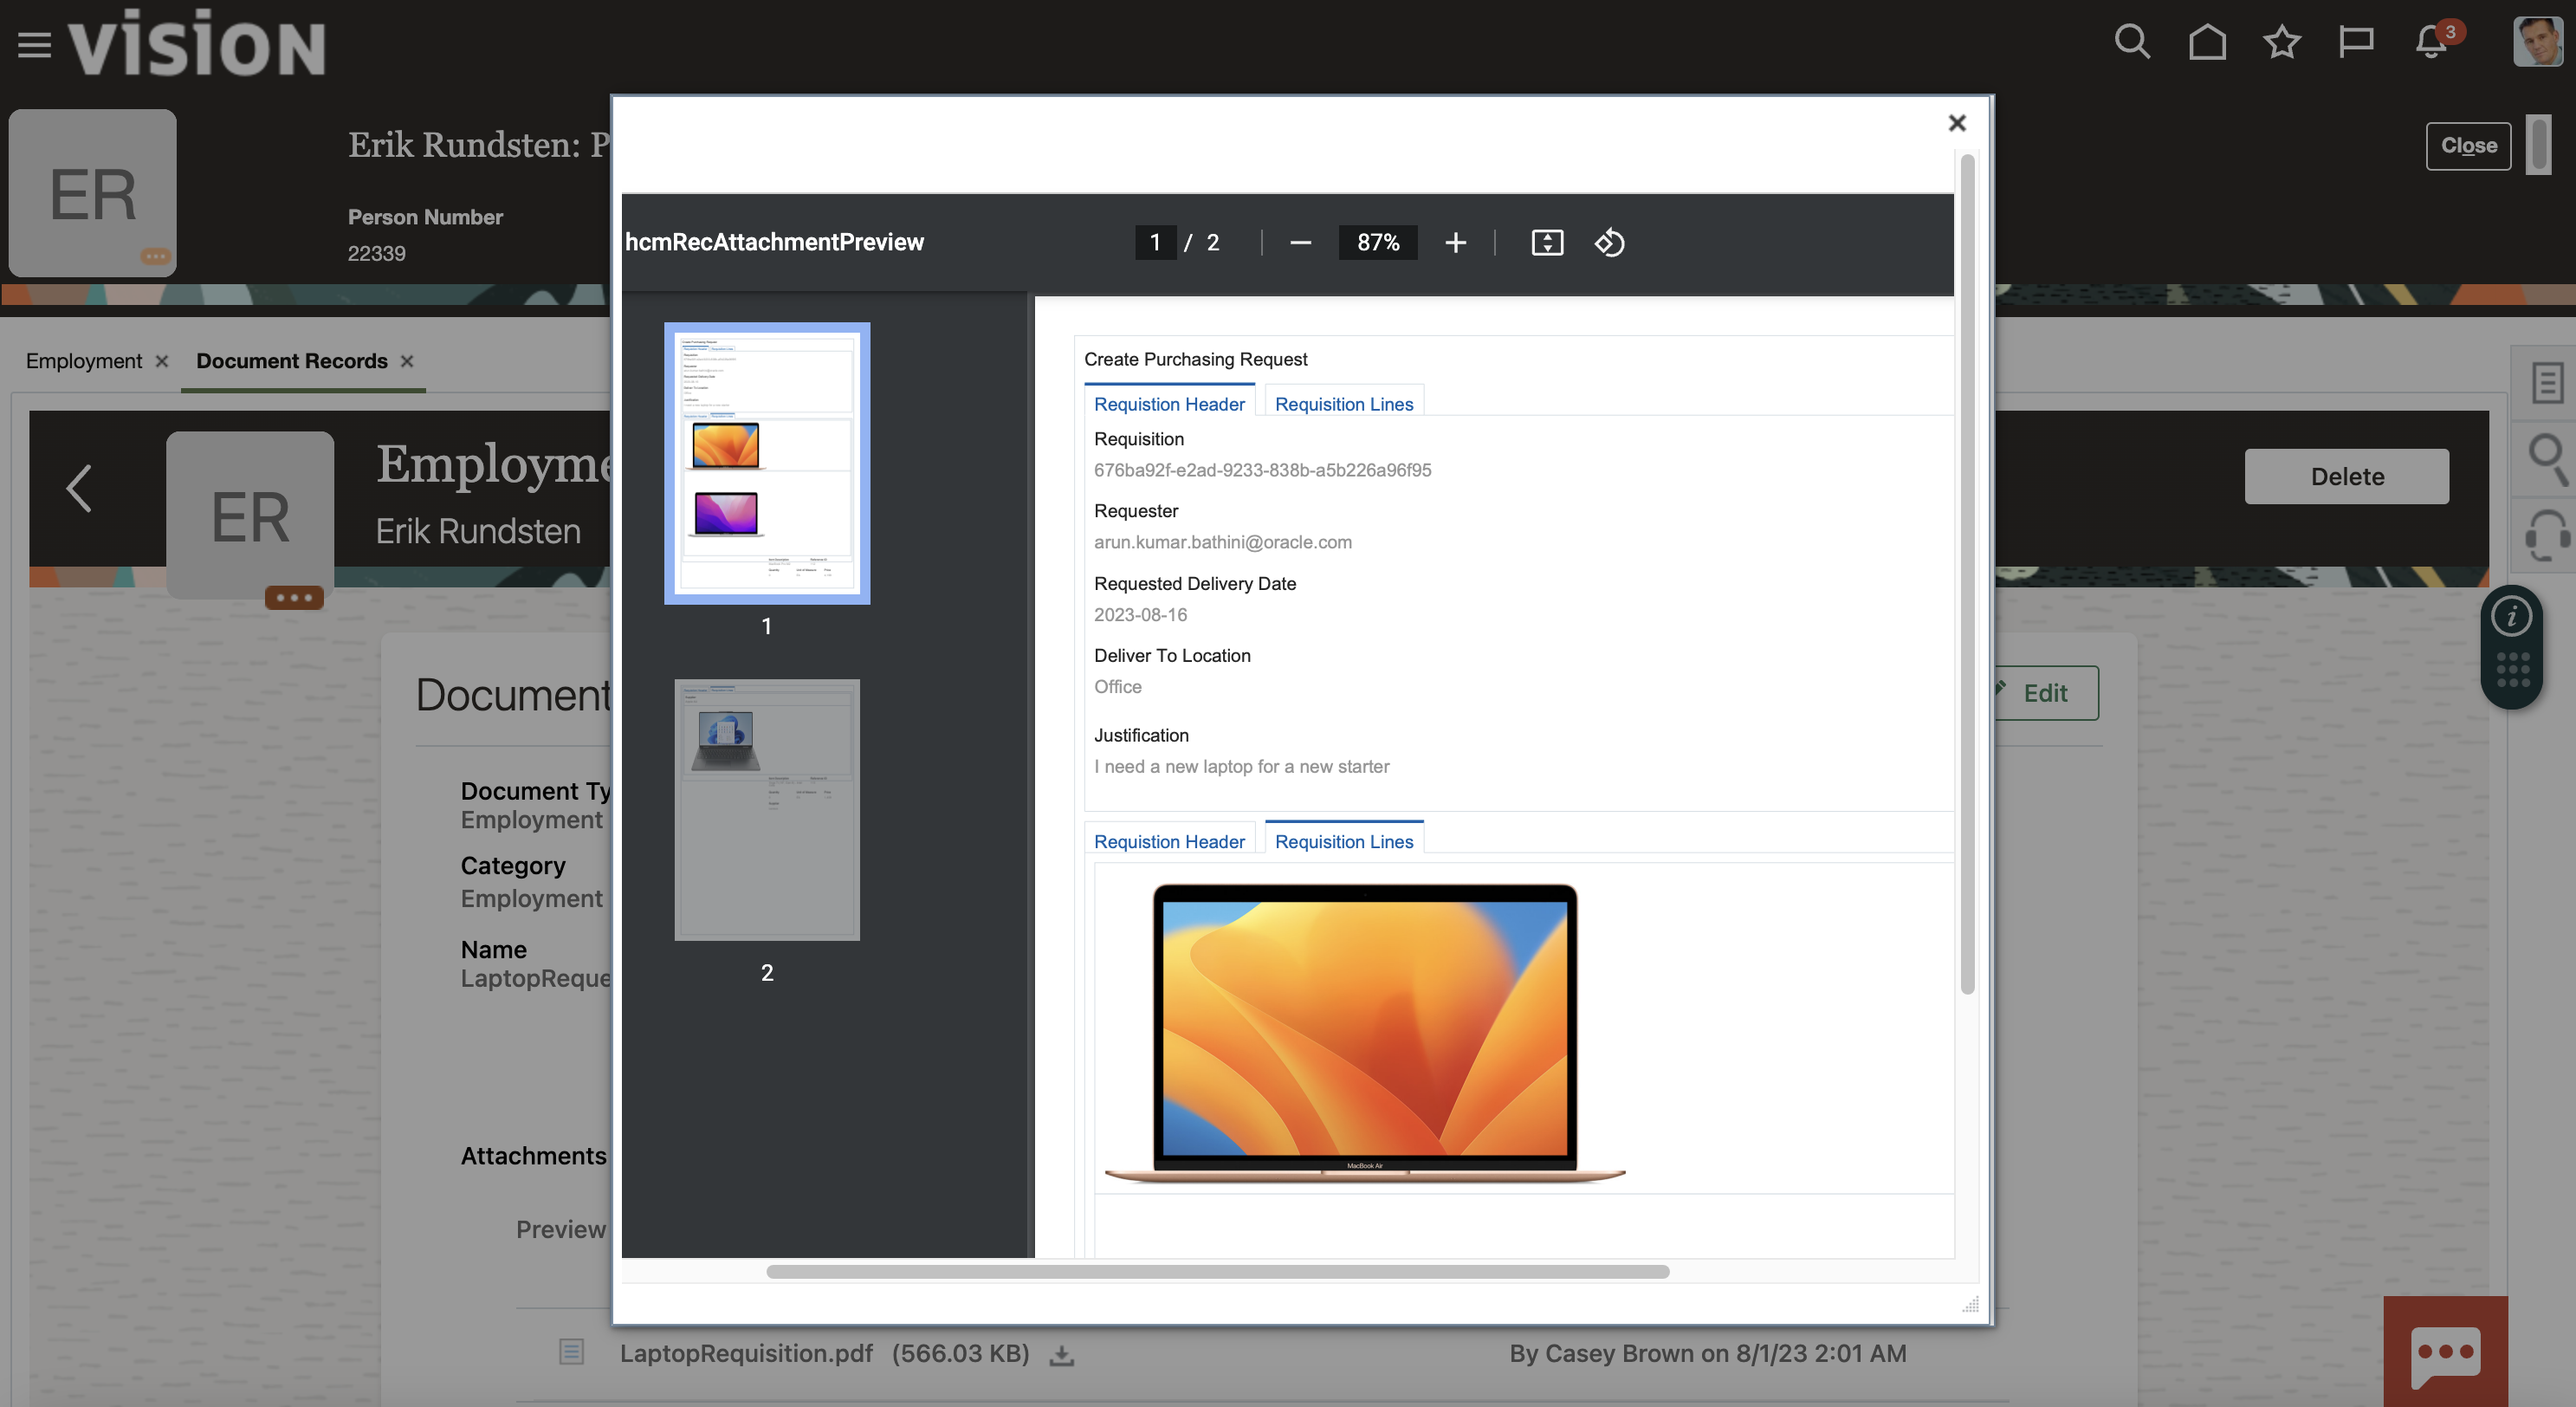This screenshot has height=1407, width=2576.
Task: Click the PDF zoom out minus icon
Action: (1300, 243)
